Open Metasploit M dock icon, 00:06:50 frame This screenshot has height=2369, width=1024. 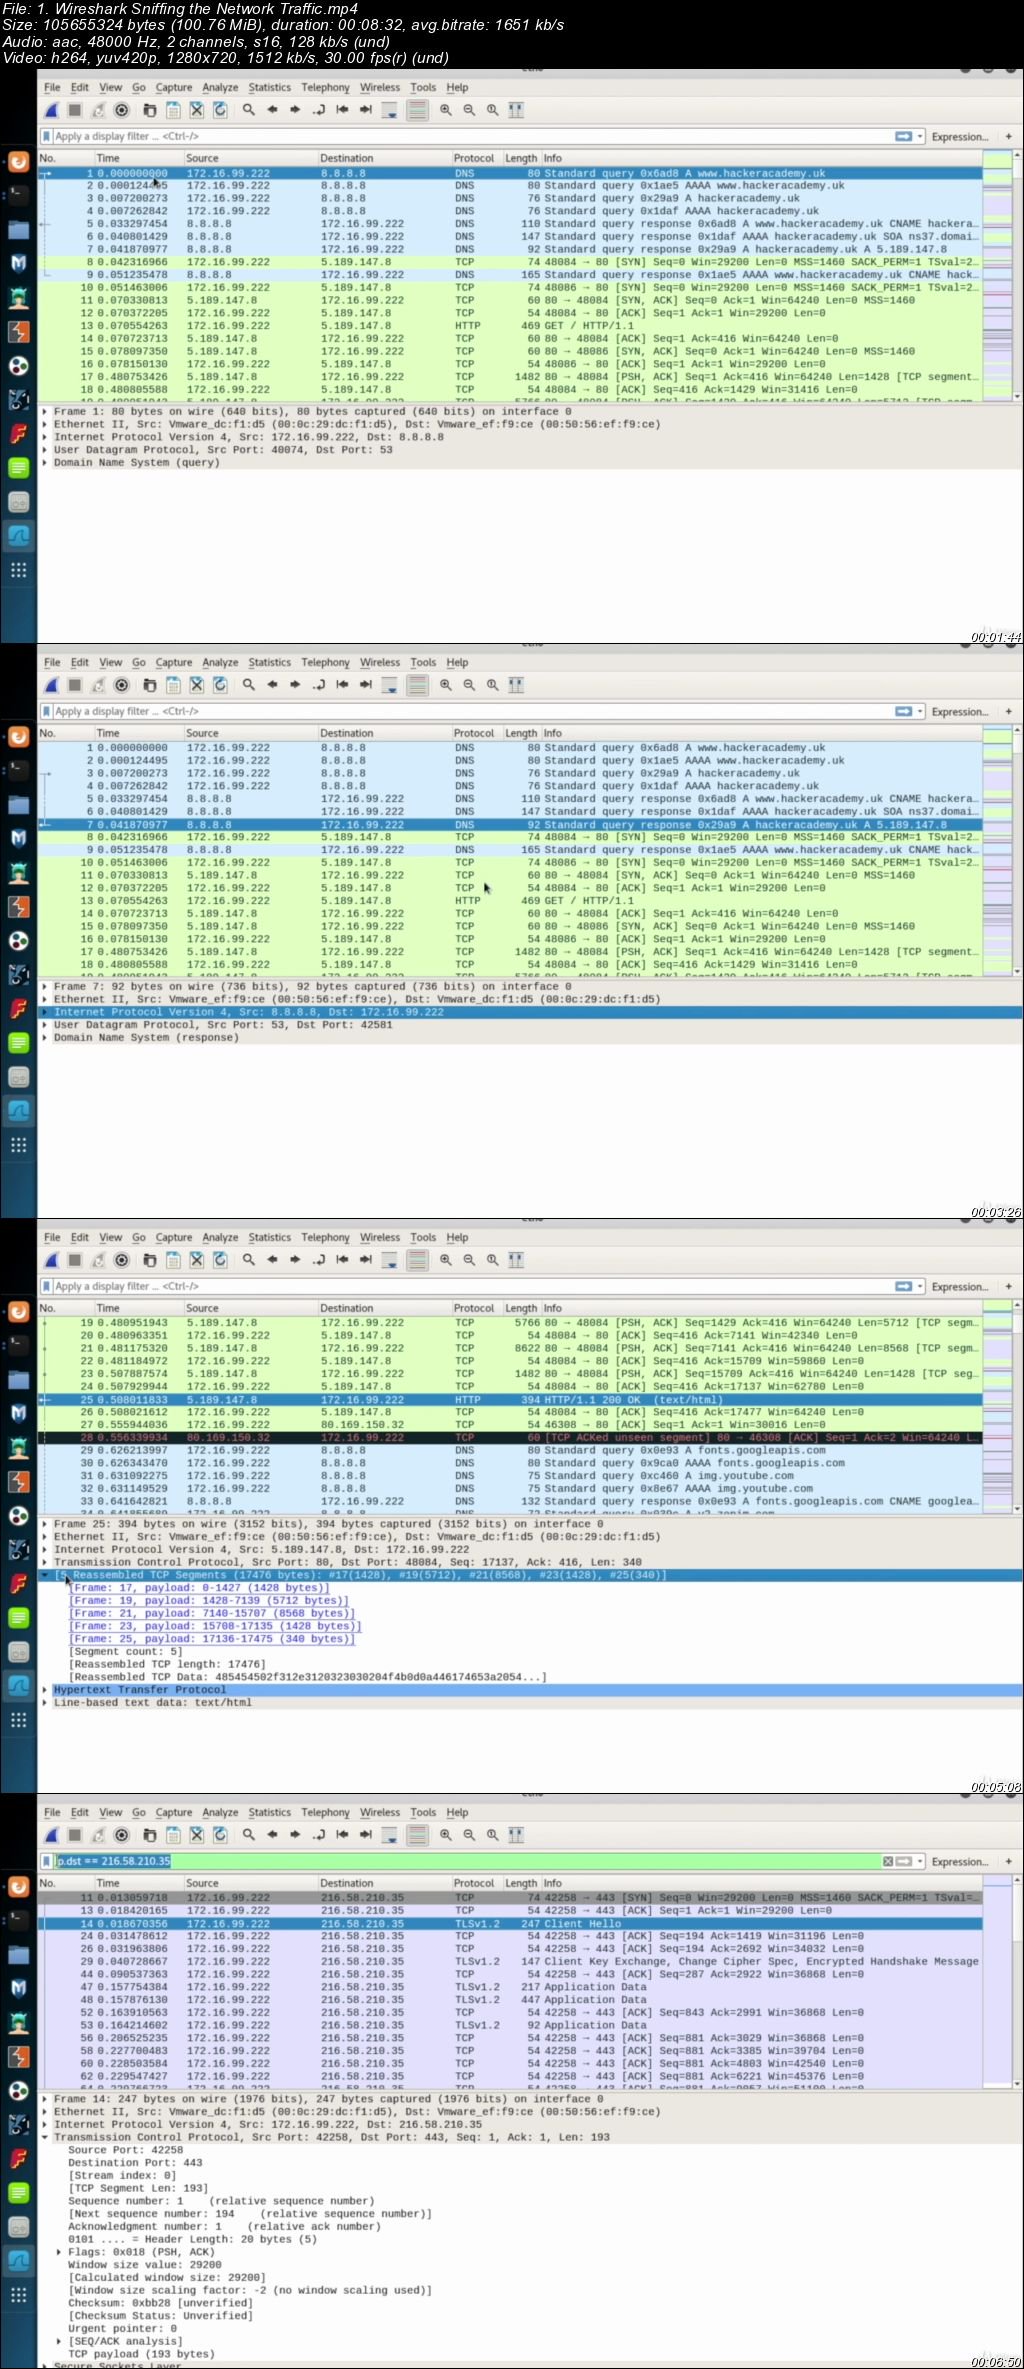[x=18, y=1988]
